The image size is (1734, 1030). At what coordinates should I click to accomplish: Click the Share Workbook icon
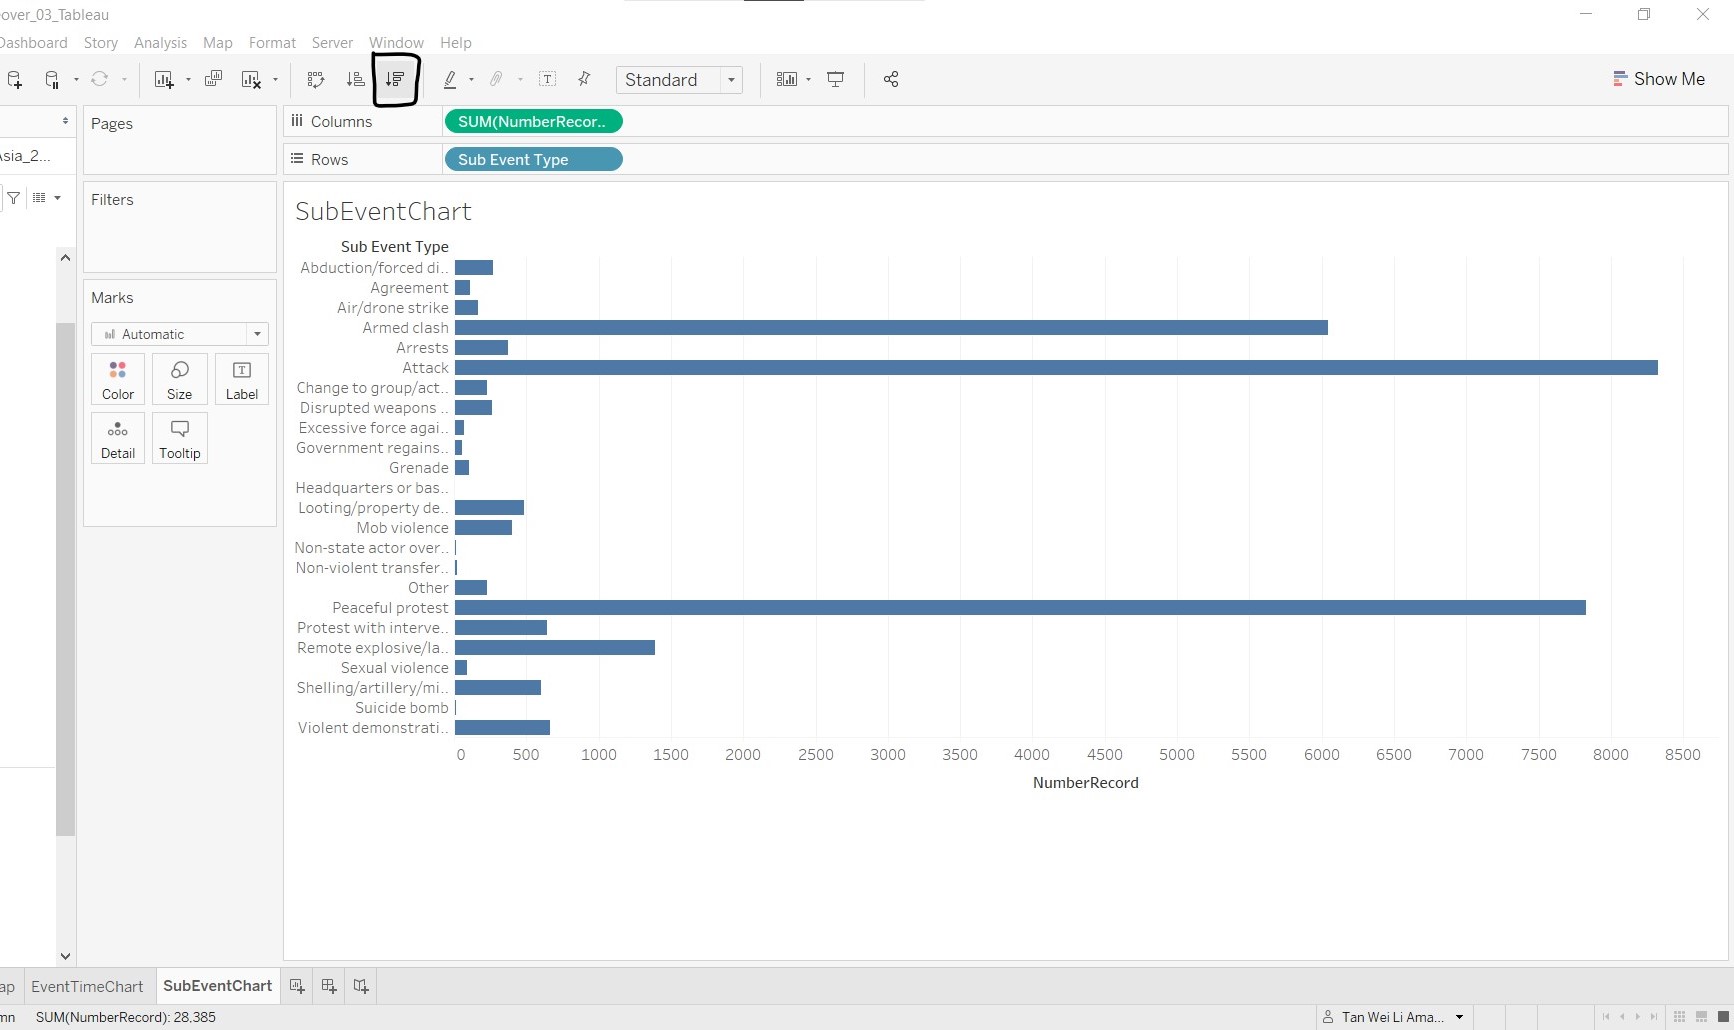coord(891,80)
